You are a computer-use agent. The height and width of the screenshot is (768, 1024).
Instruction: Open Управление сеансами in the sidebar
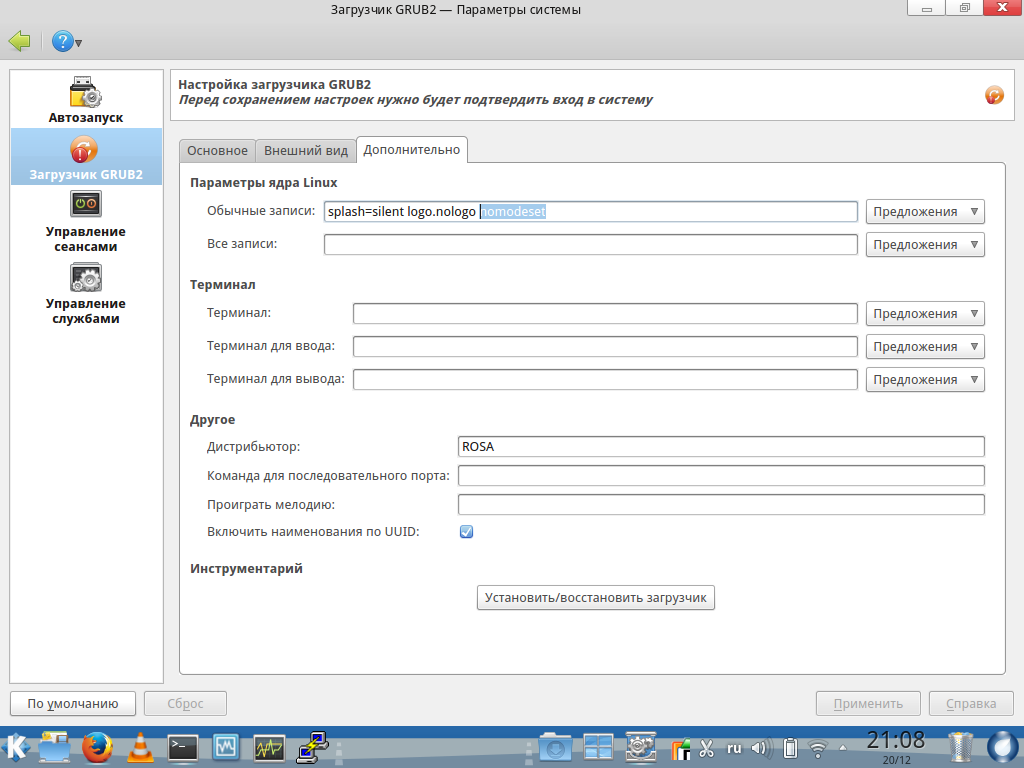(86, 221)
